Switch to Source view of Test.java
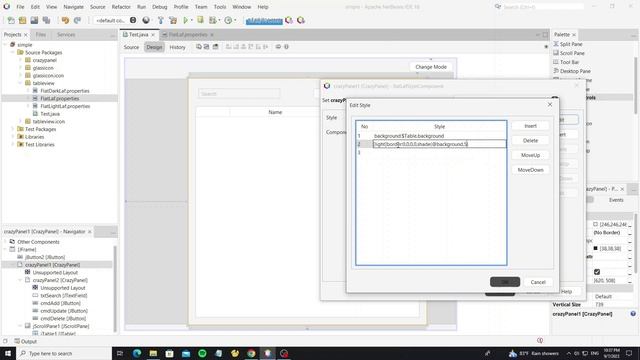640x360 pixels. pyautogui.click(x=131, y=47)
